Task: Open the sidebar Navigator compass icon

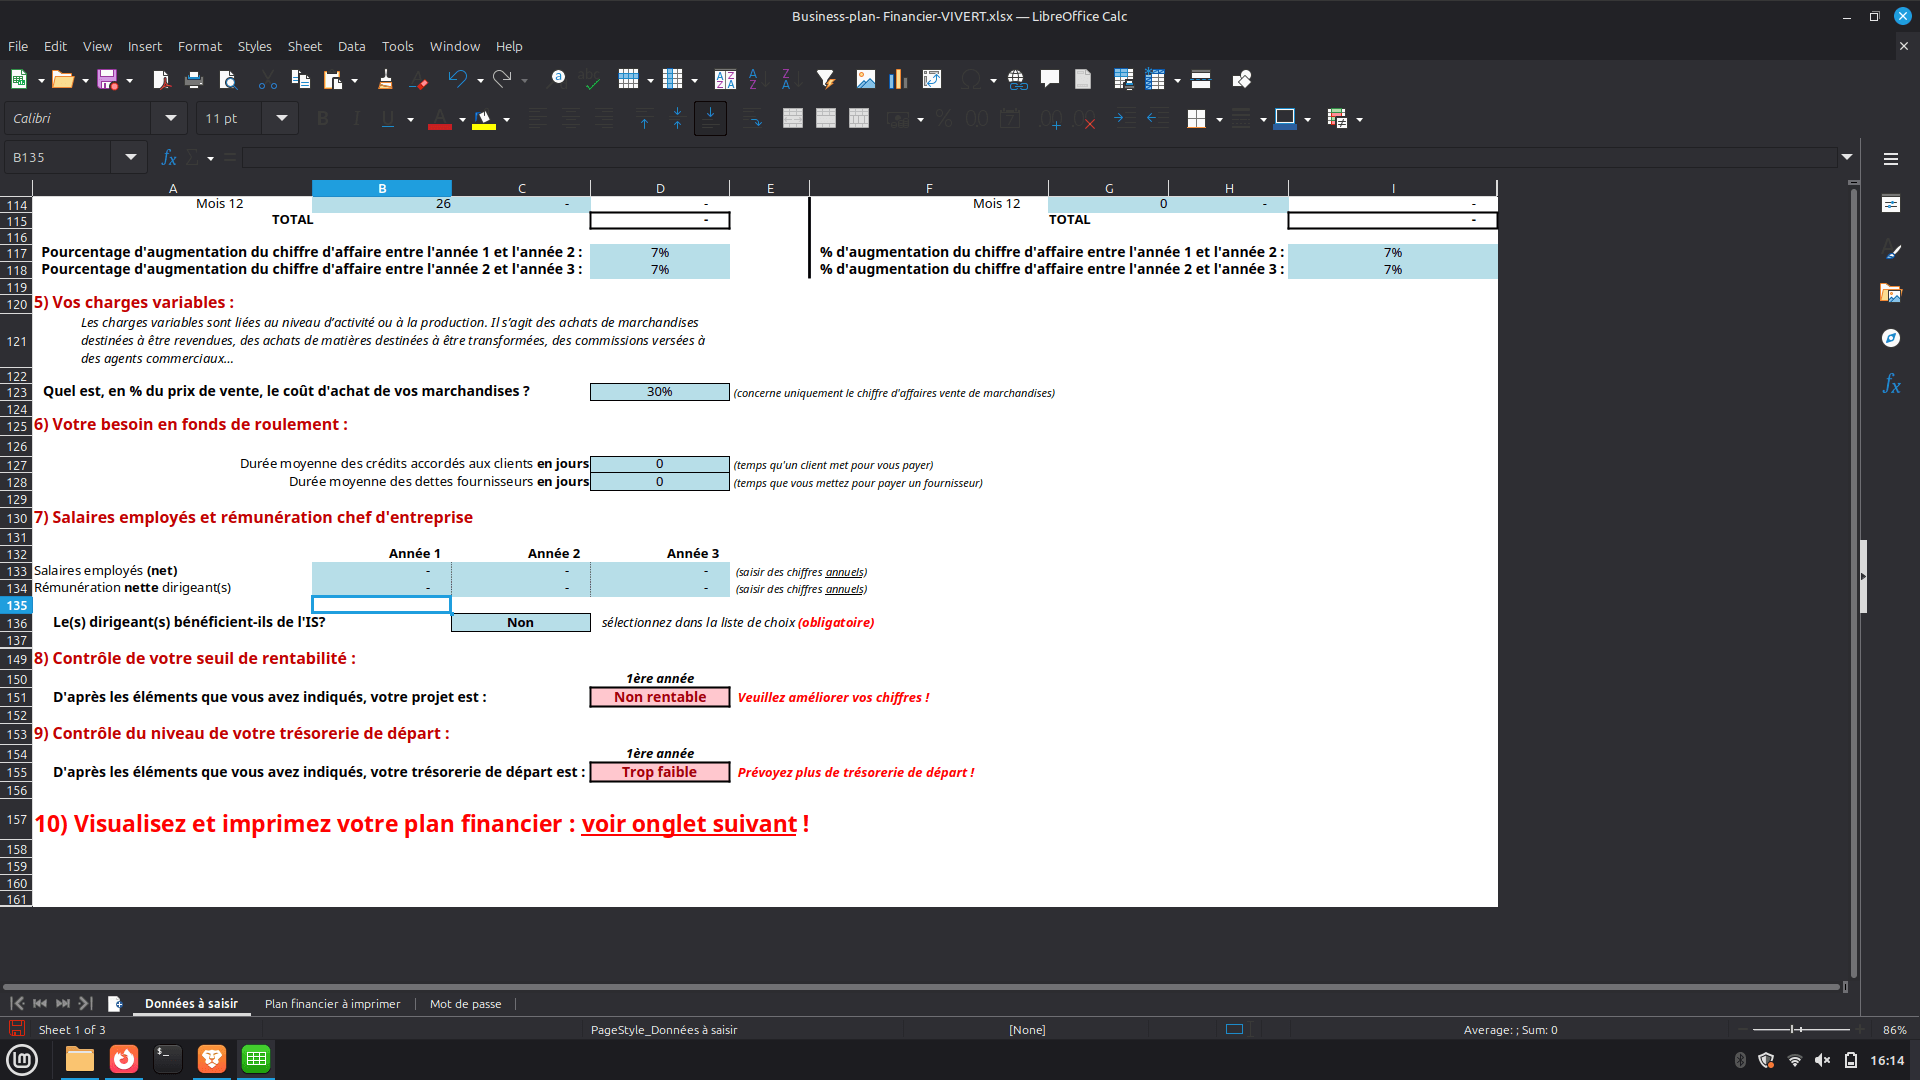Action: [x=1890, y=338]
